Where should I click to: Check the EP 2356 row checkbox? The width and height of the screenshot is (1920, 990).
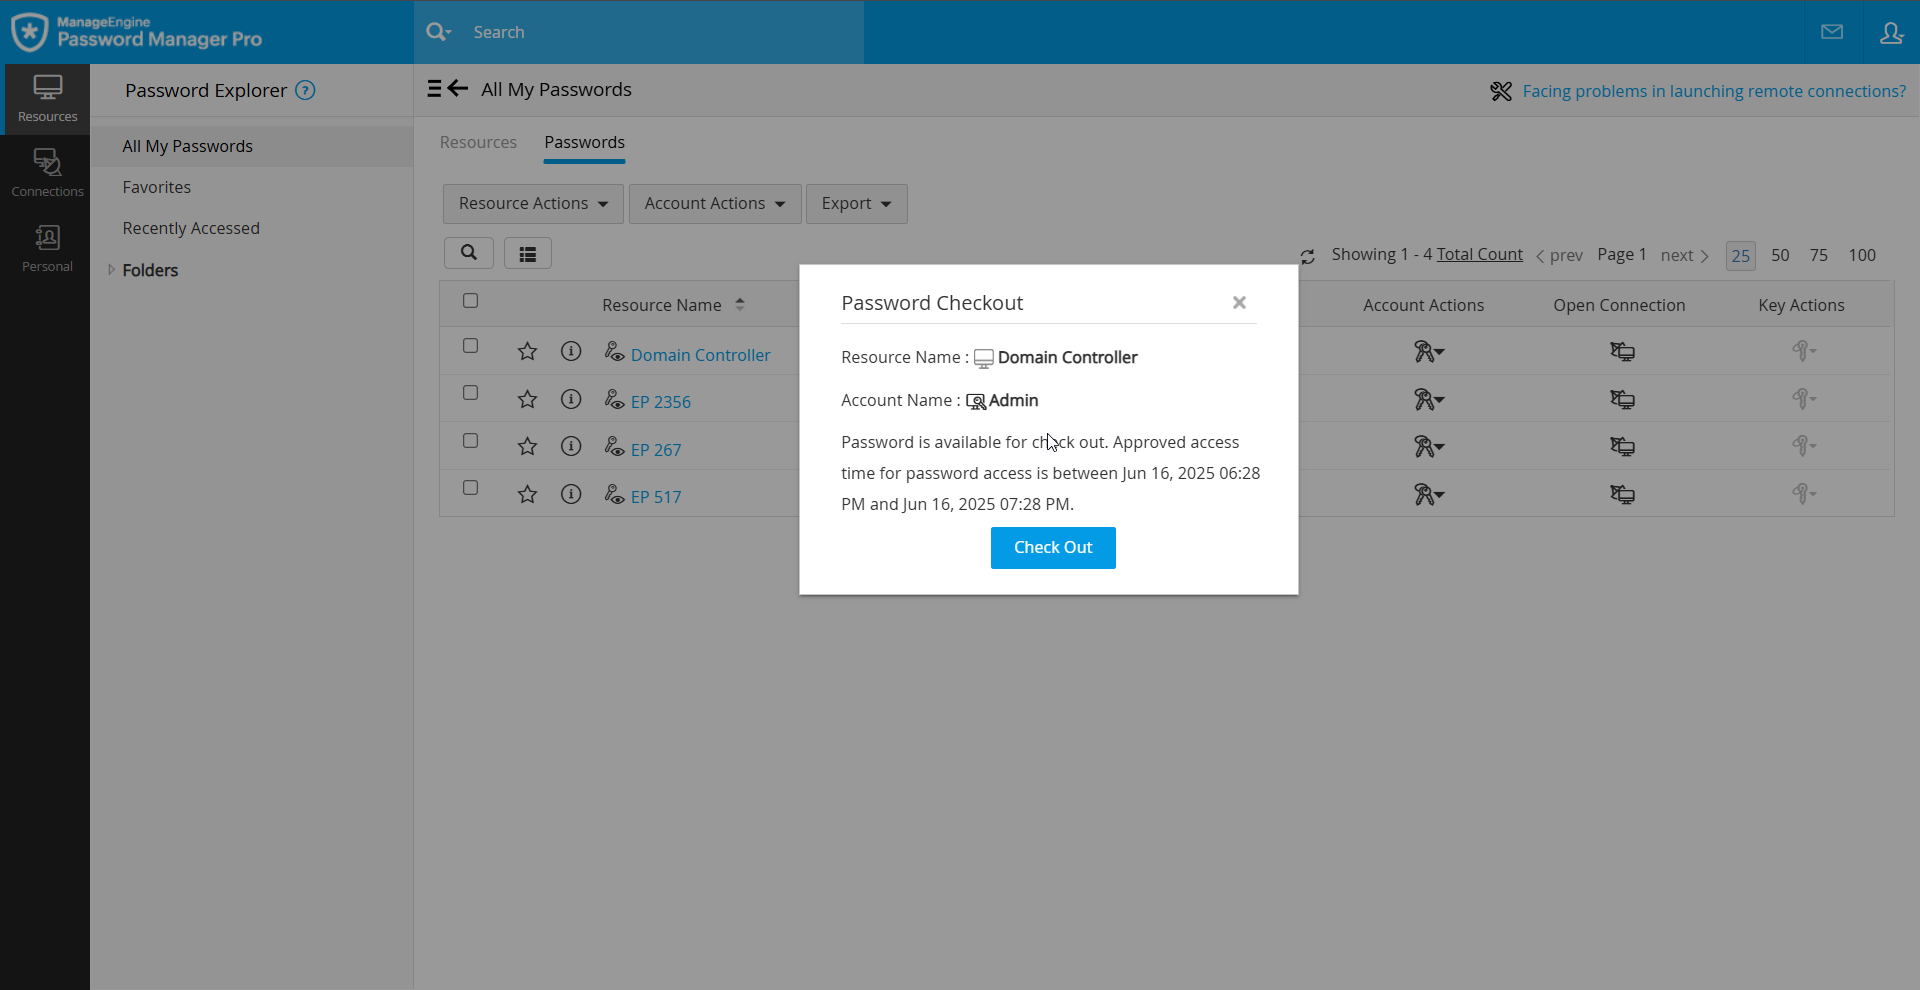coord(471,393)
